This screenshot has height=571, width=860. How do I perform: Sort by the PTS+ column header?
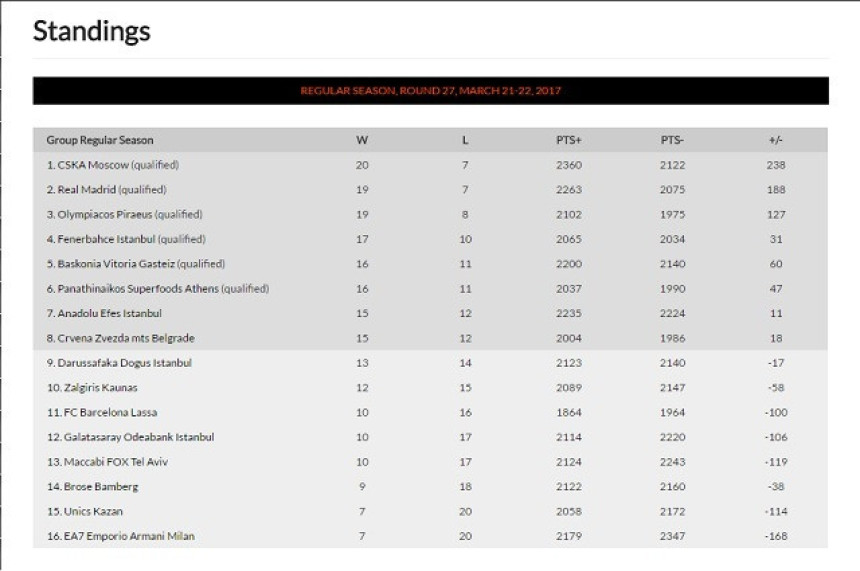pos(569,140)
